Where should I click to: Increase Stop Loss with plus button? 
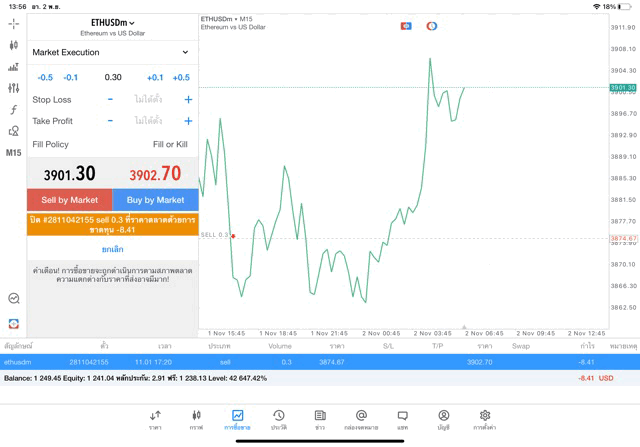[x=188, y=100]
